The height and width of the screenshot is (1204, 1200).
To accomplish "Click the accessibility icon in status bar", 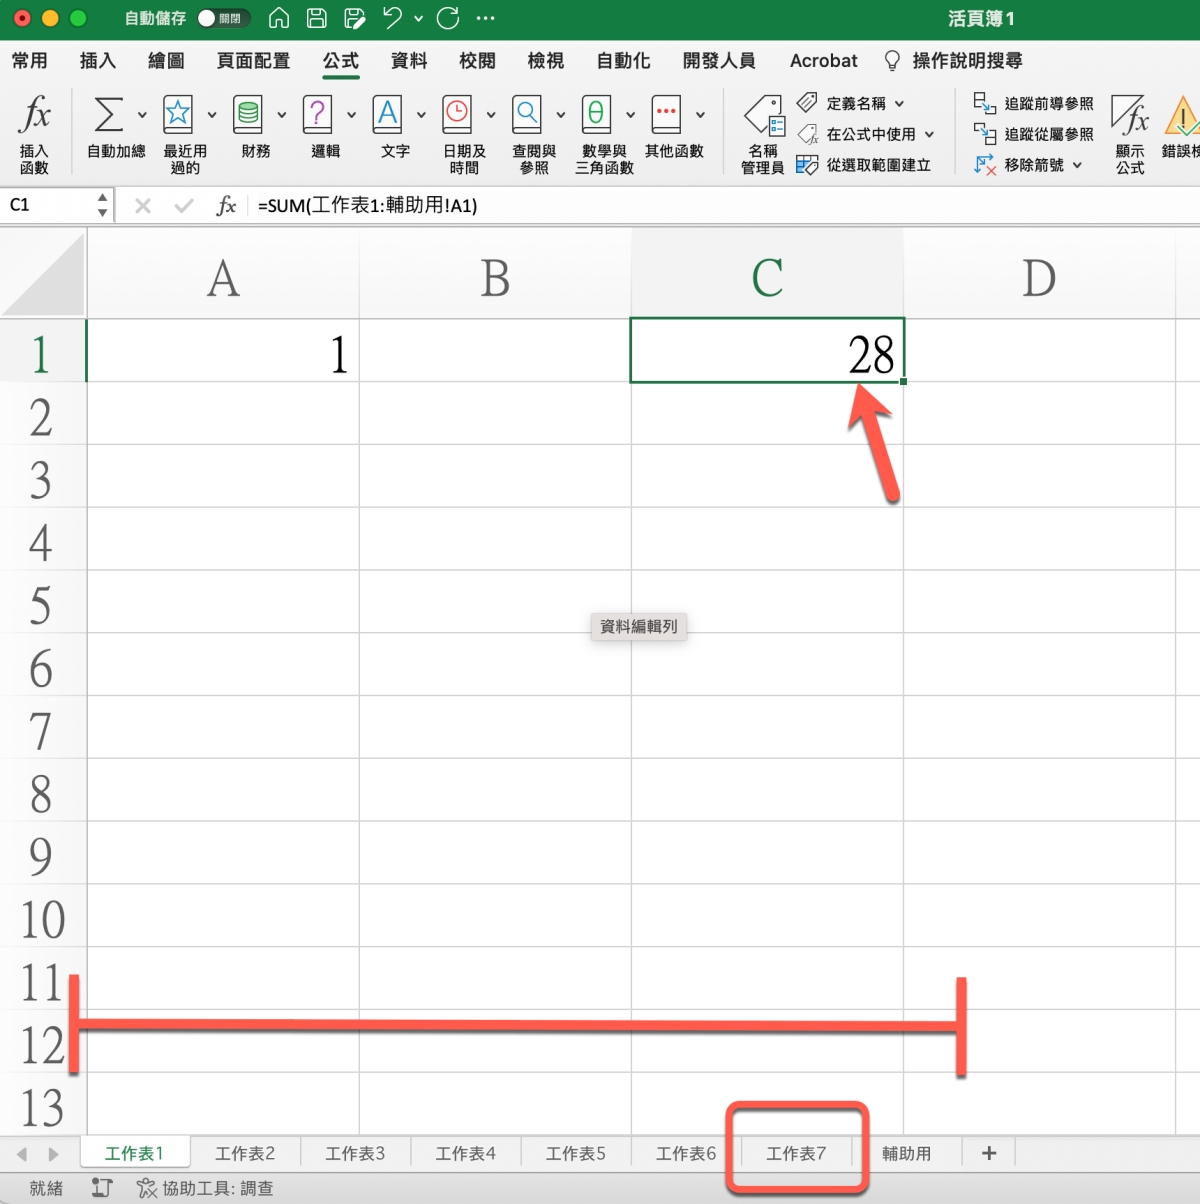I will 147,1188.
